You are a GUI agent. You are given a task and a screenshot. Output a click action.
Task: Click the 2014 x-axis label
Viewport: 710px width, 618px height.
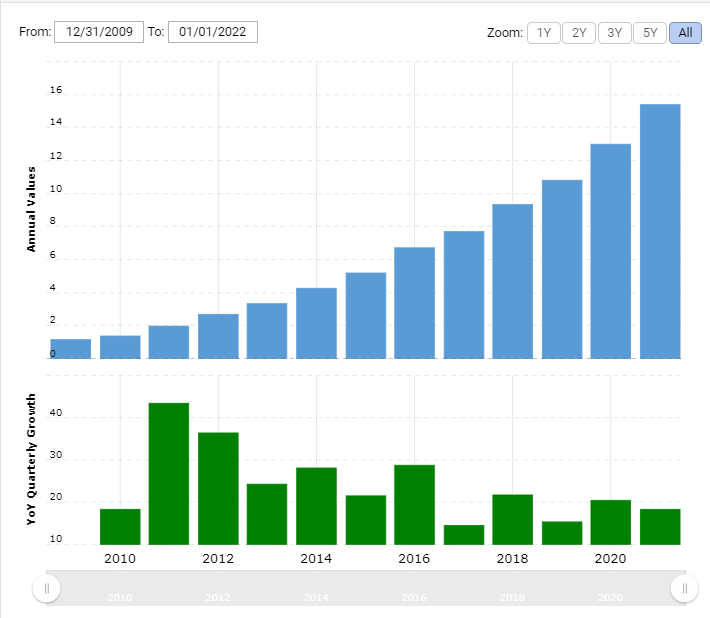coord(316,559)
